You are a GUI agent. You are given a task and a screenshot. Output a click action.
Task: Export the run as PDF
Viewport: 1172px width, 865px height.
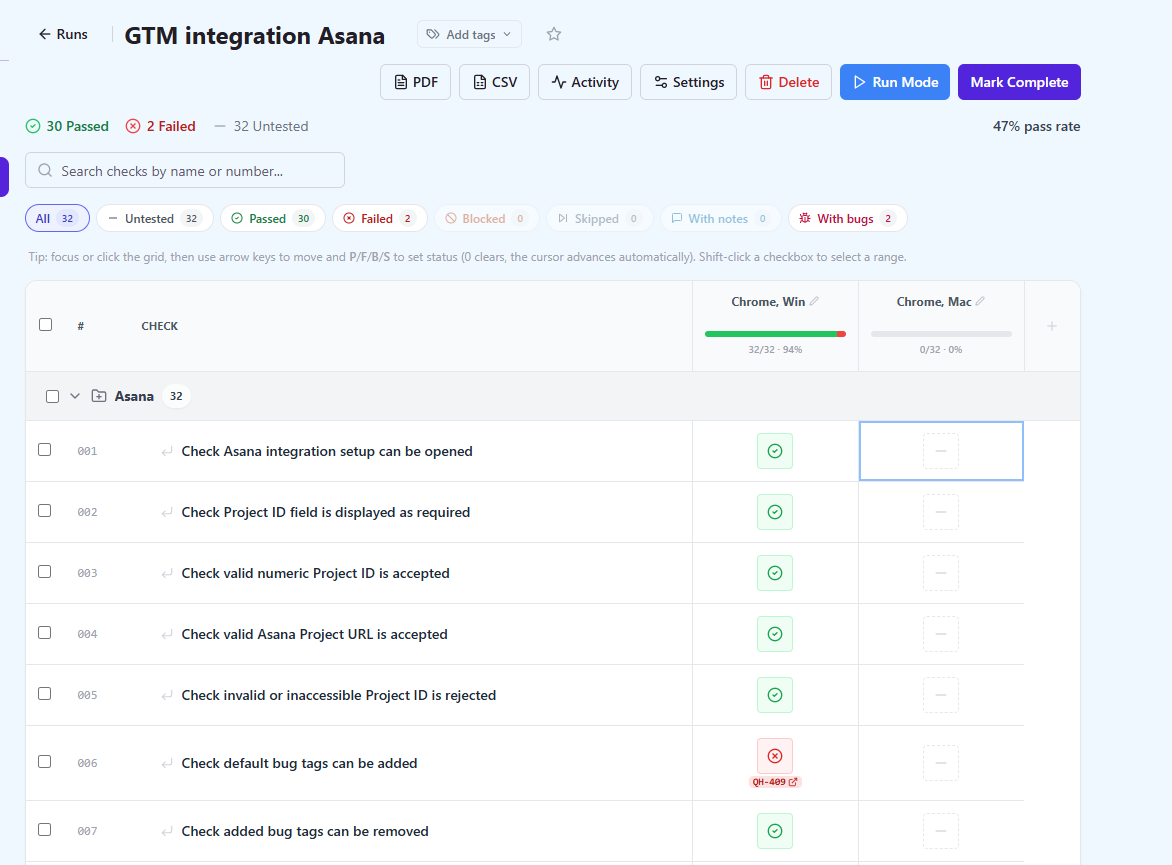(x=416, y=82)
